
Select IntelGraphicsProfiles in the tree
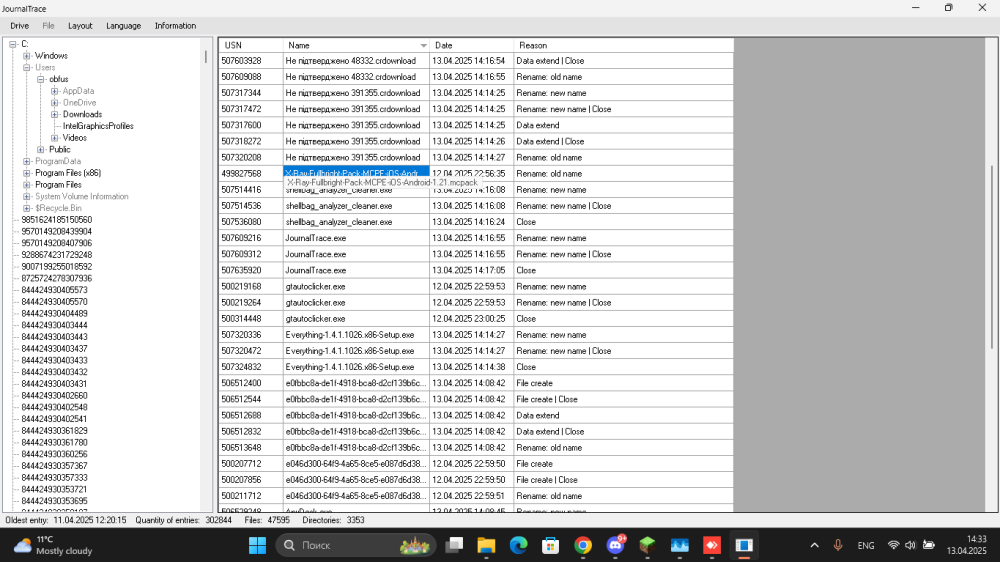(x=98, y=126)
